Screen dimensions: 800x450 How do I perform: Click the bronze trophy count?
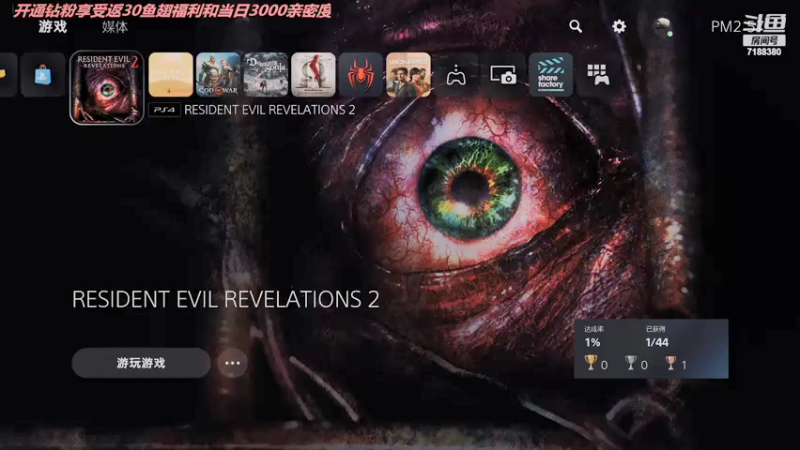pyautogui.click(x=676, y=363)
